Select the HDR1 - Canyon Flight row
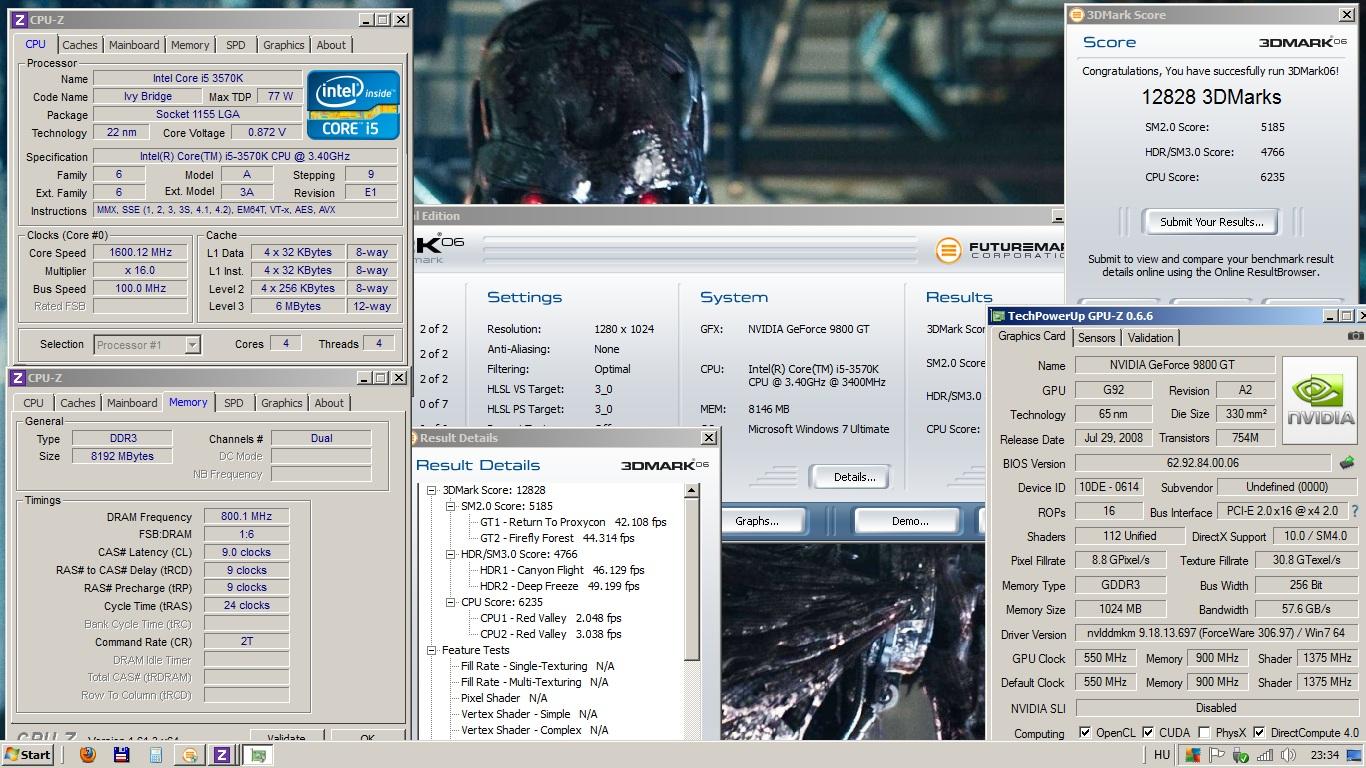This screenshot has width=1366, height=768. pyautogui.click(x=562, y=570)
